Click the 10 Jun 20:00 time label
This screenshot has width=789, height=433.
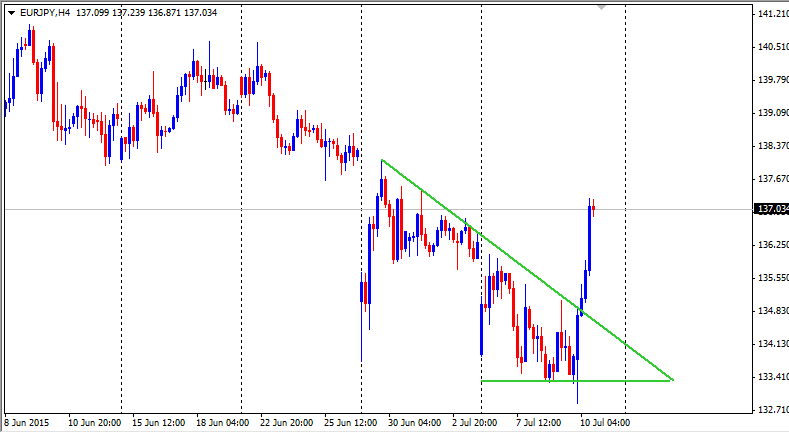click(95, 422)
